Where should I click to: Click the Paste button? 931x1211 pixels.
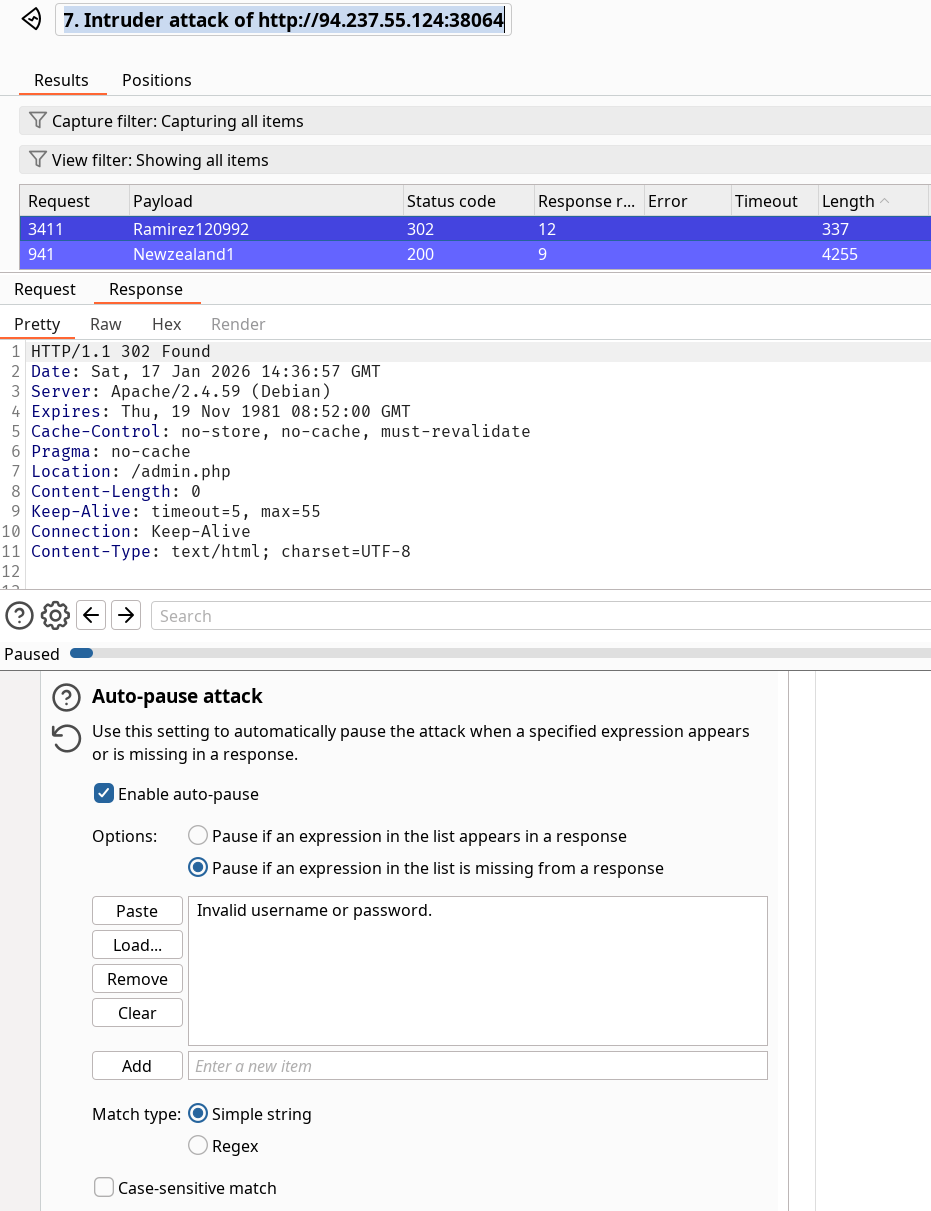(137, 911)
